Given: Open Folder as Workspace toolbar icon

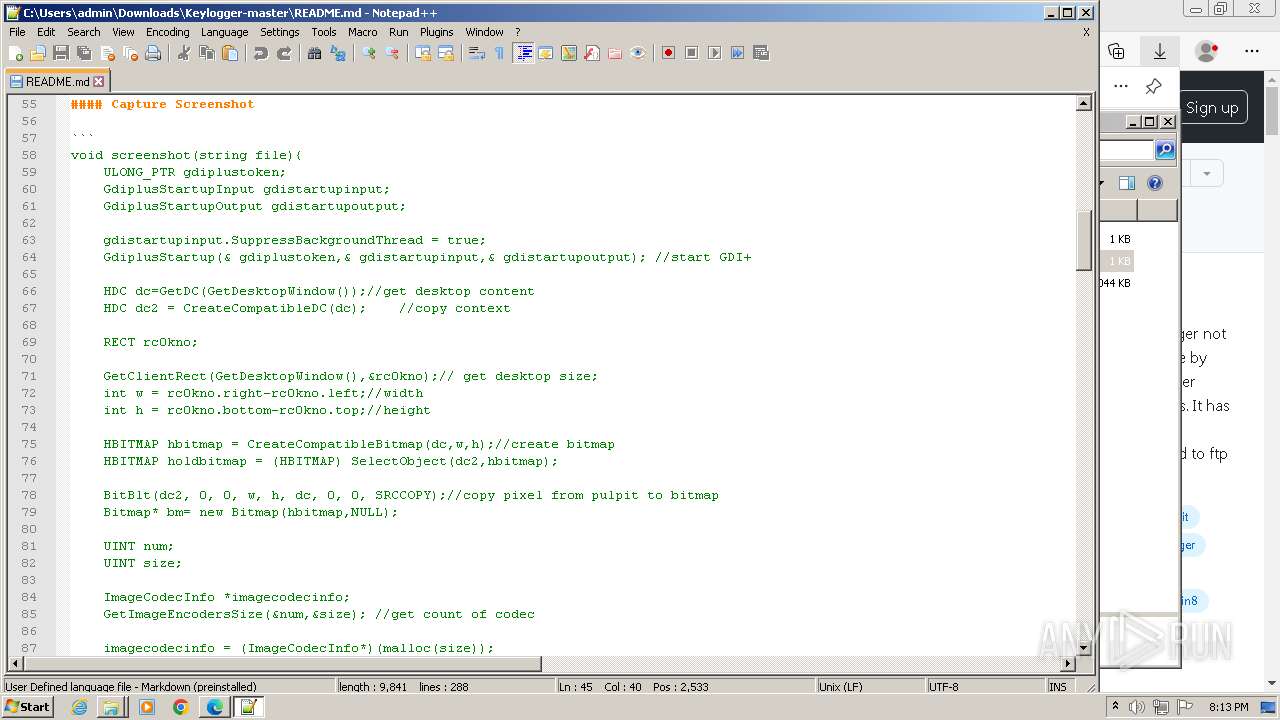Looking at the screenshot, I should pyautogui.click(x=615, y=53).
